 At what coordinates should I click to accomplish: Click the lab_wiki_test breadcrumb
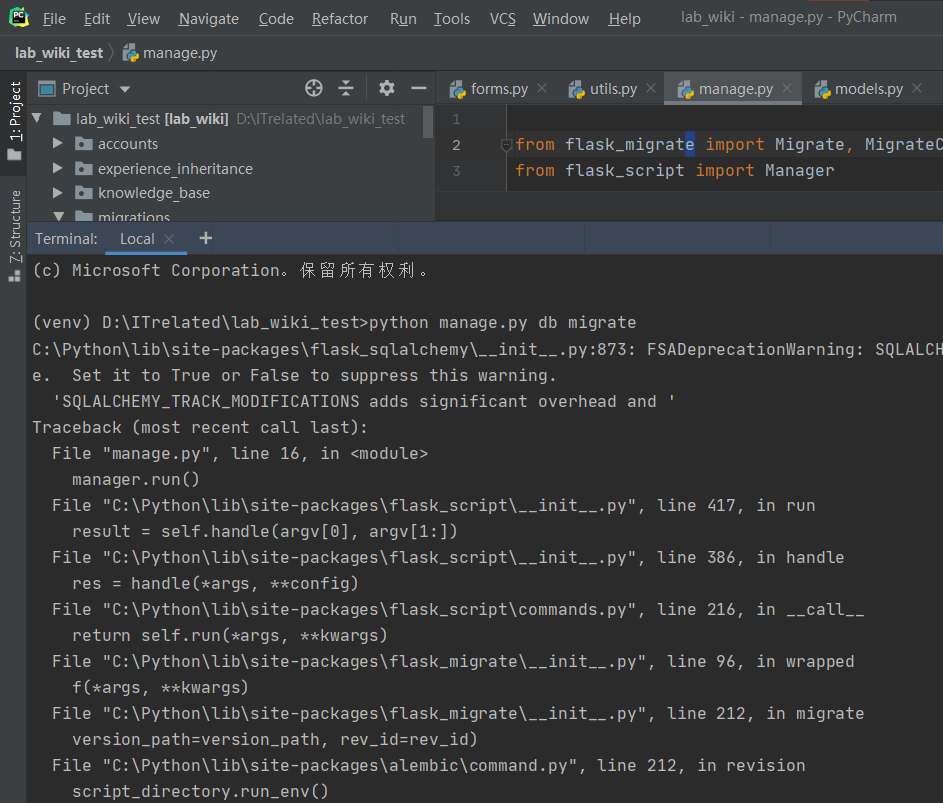pyautogui.click(x=59, y=53)
